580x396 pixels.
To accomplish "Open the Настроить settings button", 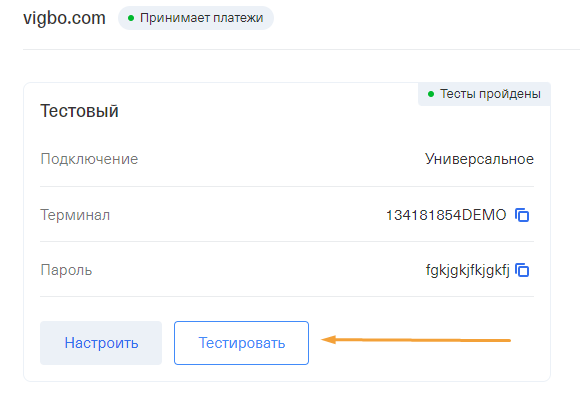I will coord(101,343).
